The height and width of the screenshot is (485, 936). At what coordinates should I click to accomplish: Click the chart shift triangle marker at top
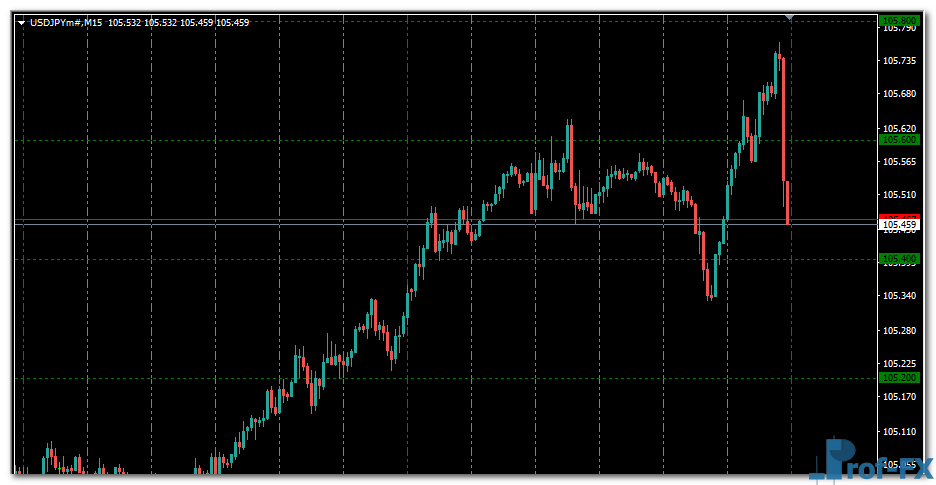(x=791, y=17)
